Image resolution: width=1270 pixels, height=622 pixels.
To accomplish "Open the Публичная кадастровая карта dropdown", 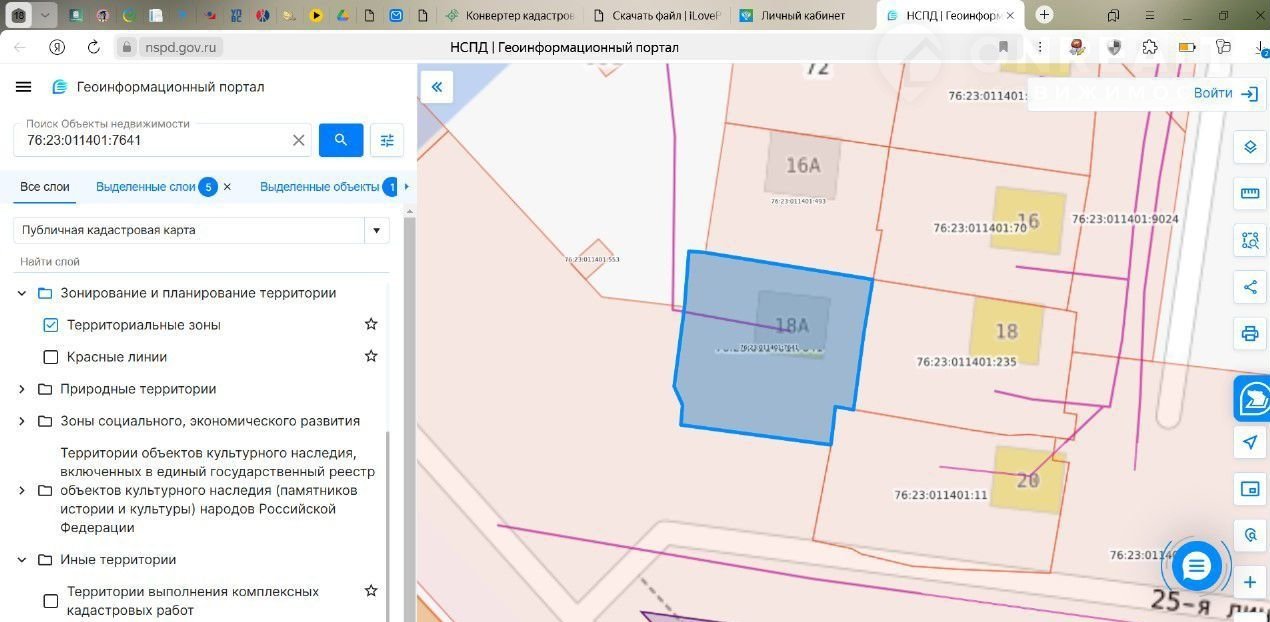I will point(376,230).
